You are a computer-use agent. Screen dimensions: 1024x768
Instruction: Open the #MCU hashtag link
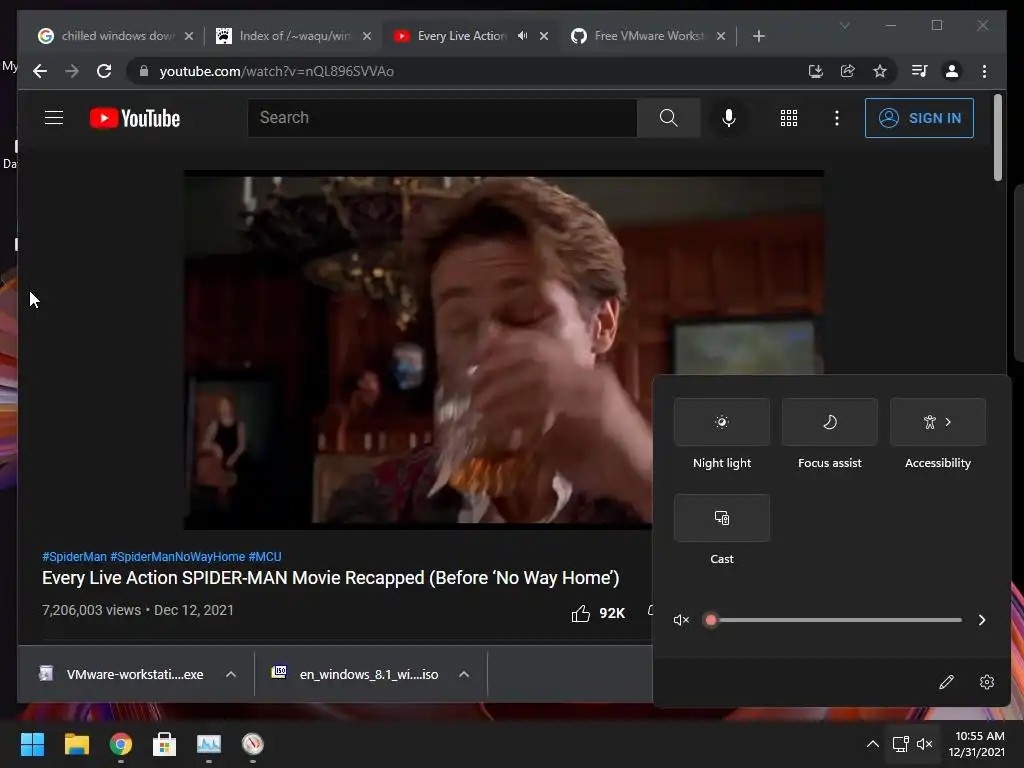click(x=264, y=556)
